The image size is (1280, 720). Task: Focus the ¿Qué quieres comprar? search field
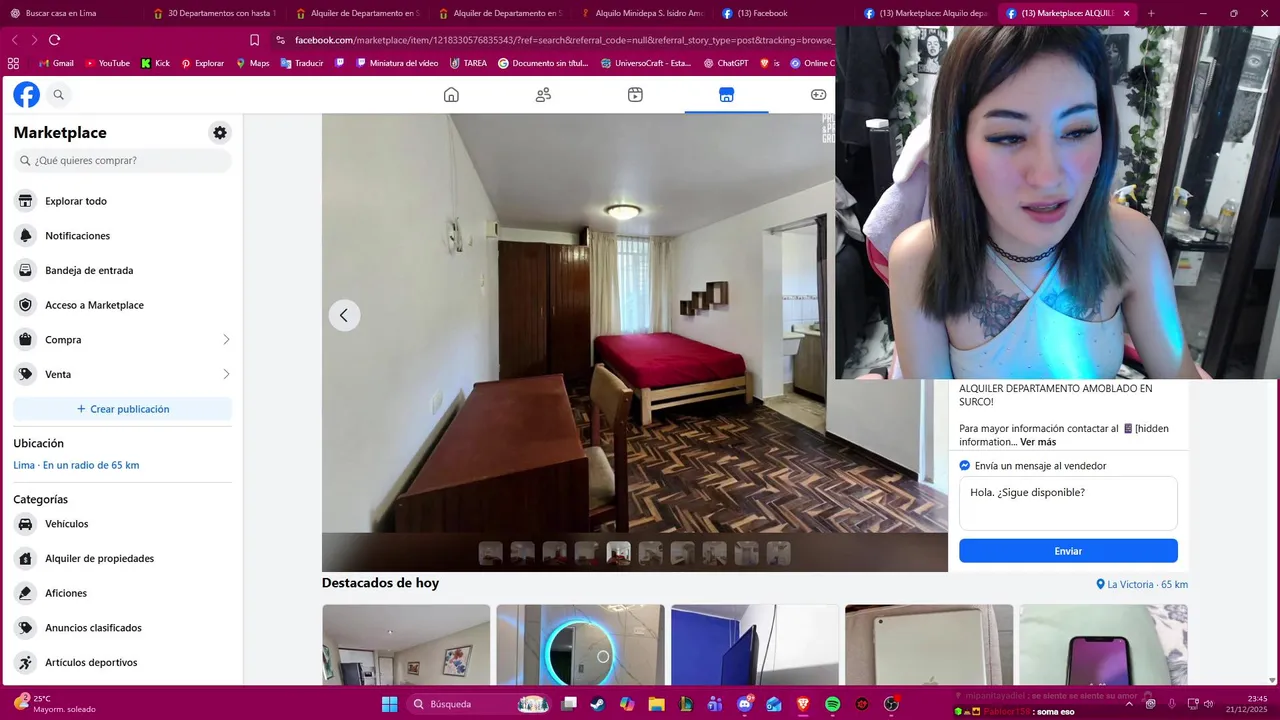coord(122,160)
